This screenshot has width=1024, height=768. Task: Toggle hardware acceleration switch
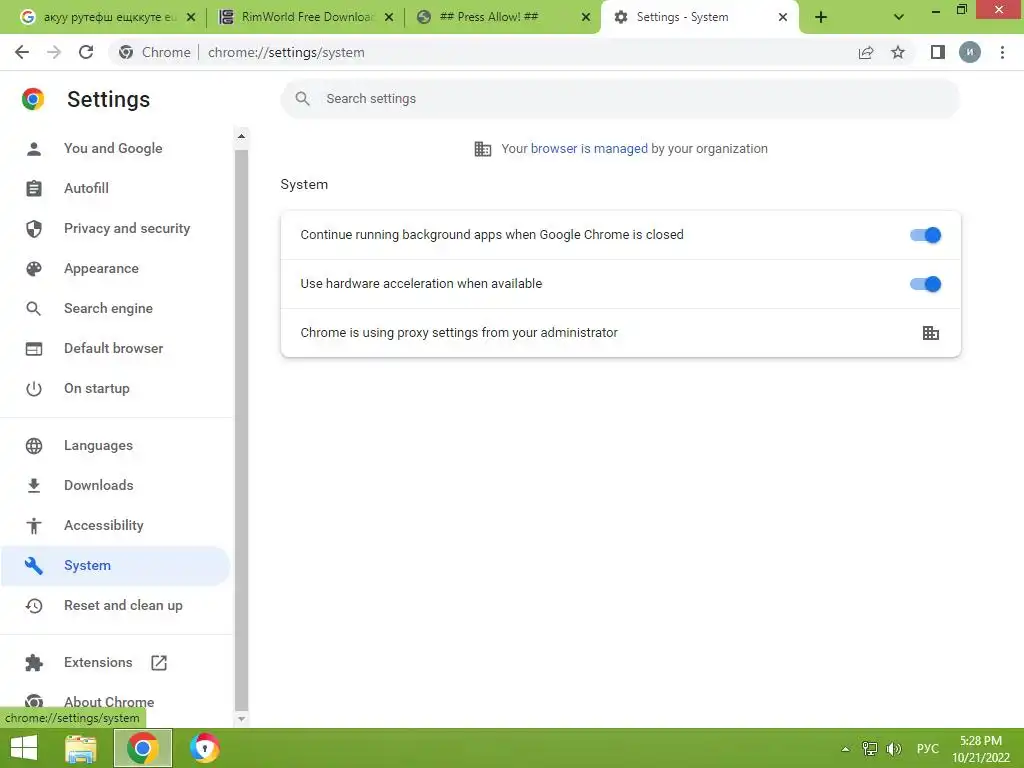[x=925, y=284]
